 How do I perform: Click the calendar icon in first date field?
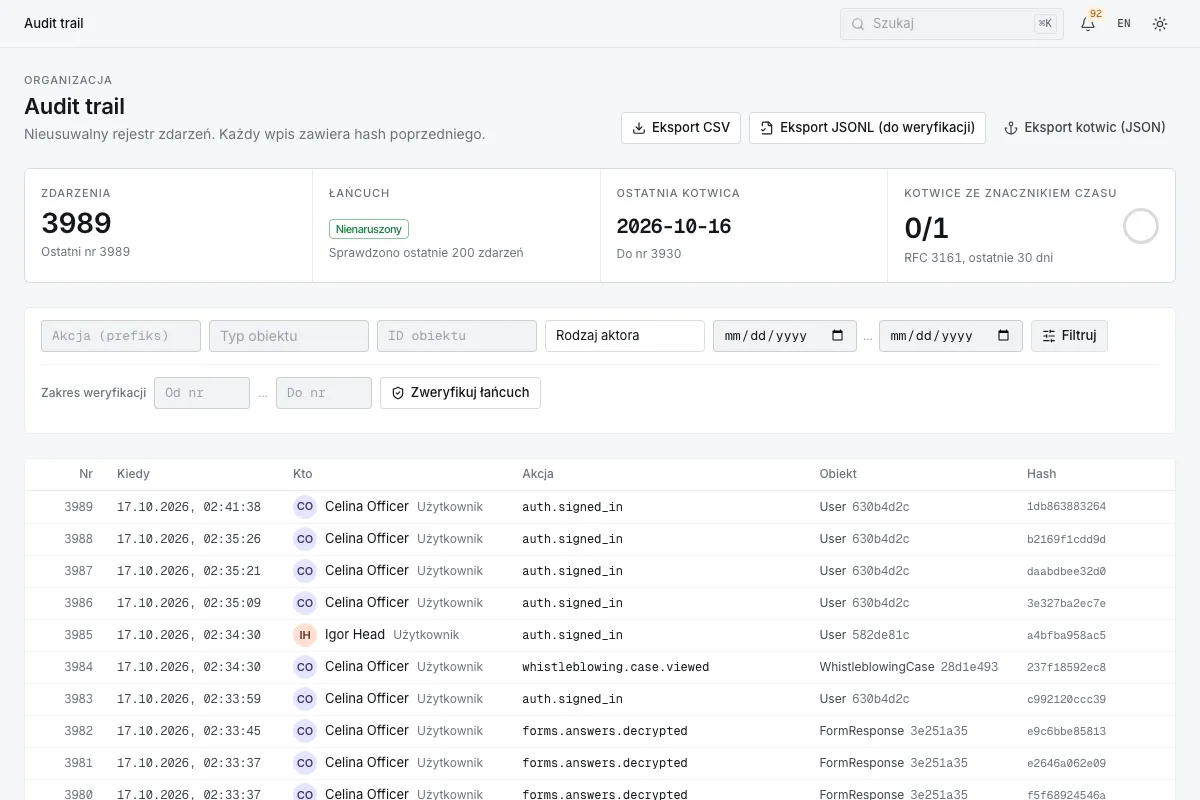tap(838, 336)
